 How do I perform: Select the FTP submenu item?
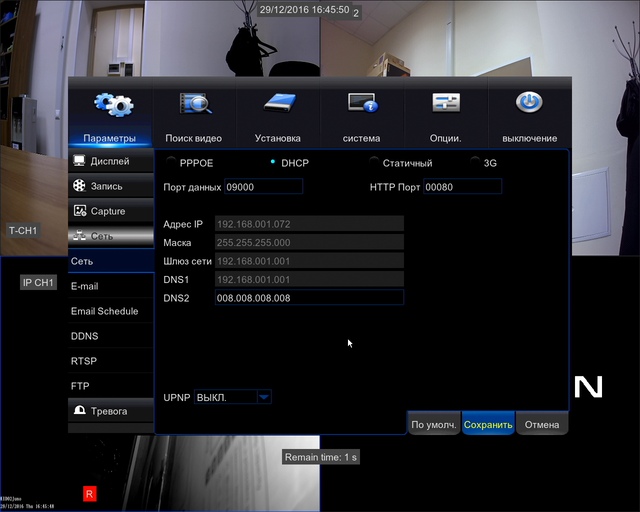[x=111, y=385]
